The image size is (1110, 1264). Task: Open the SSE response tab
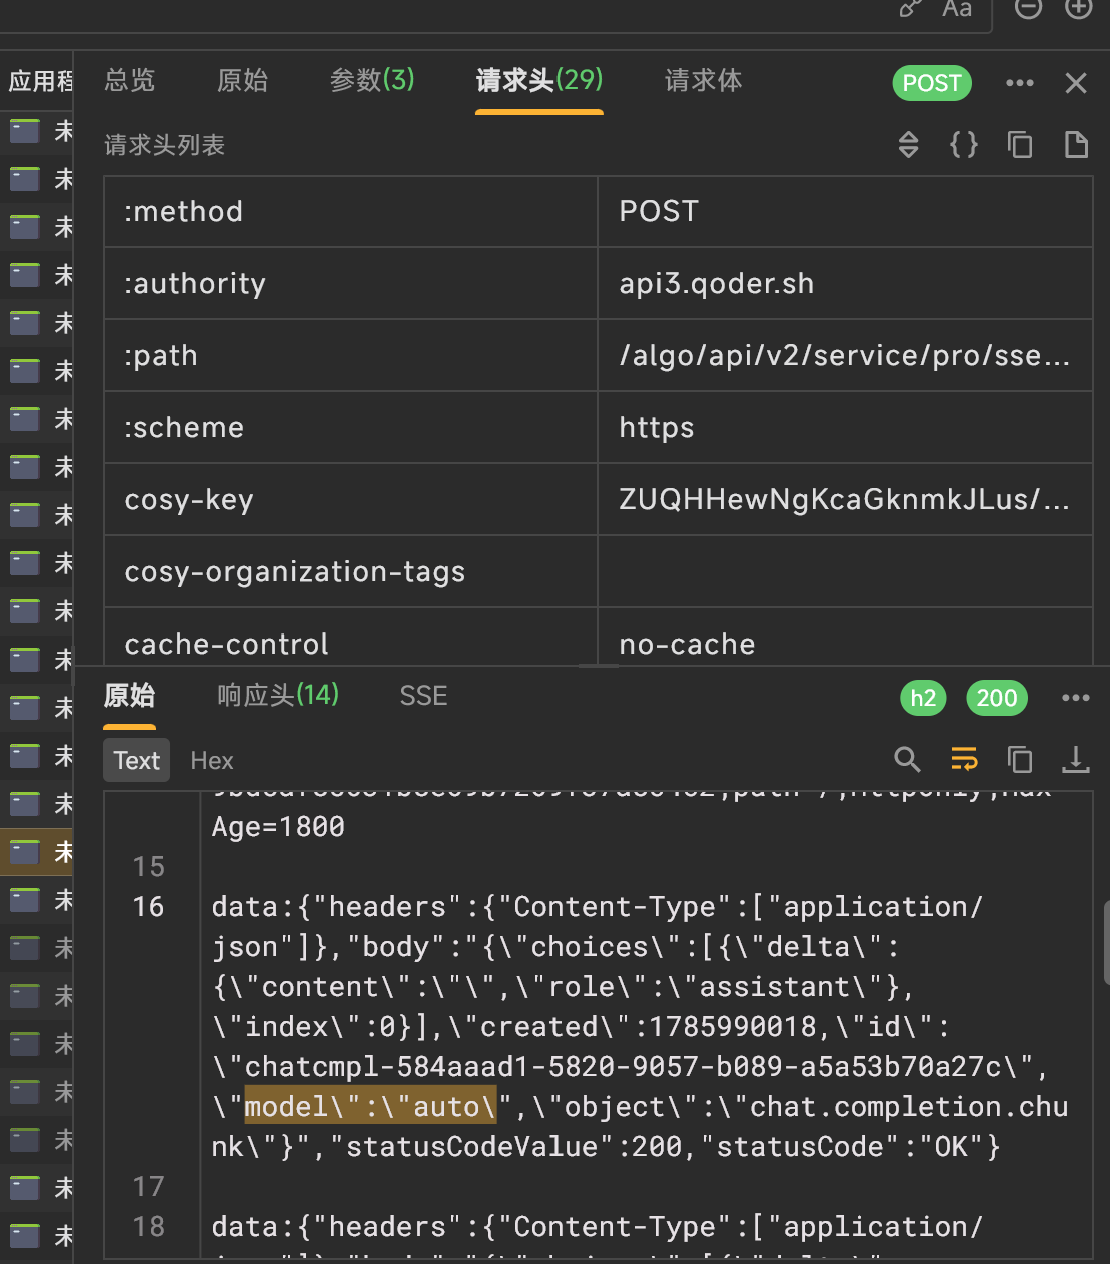coord(423,696)
